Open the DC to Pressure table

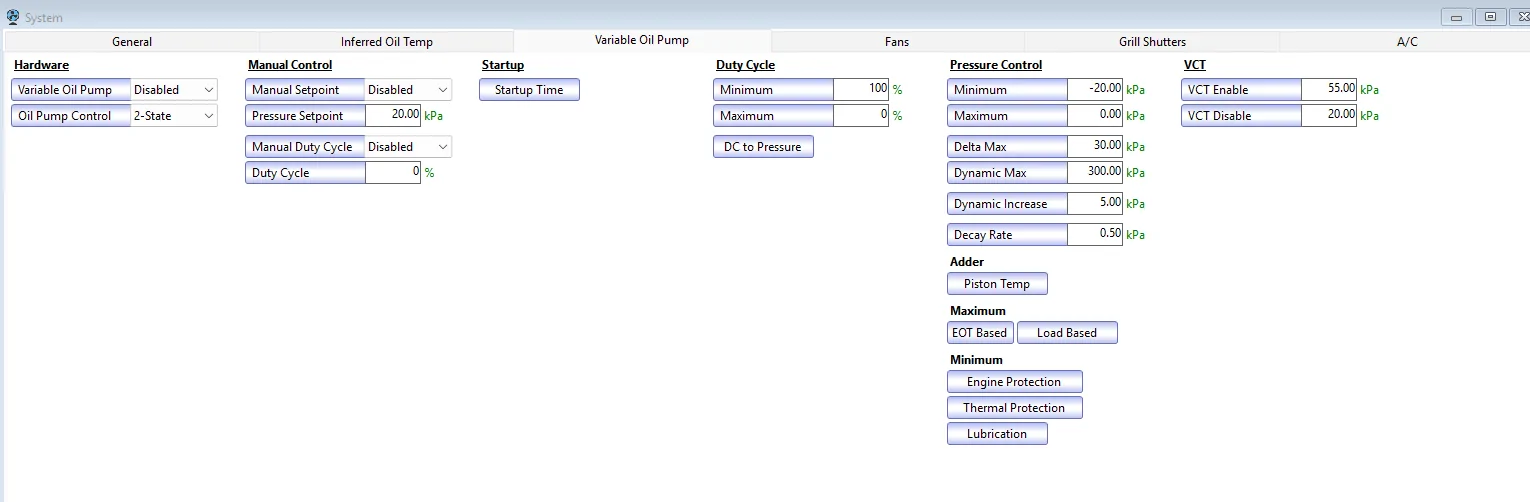tap(763, 147)
